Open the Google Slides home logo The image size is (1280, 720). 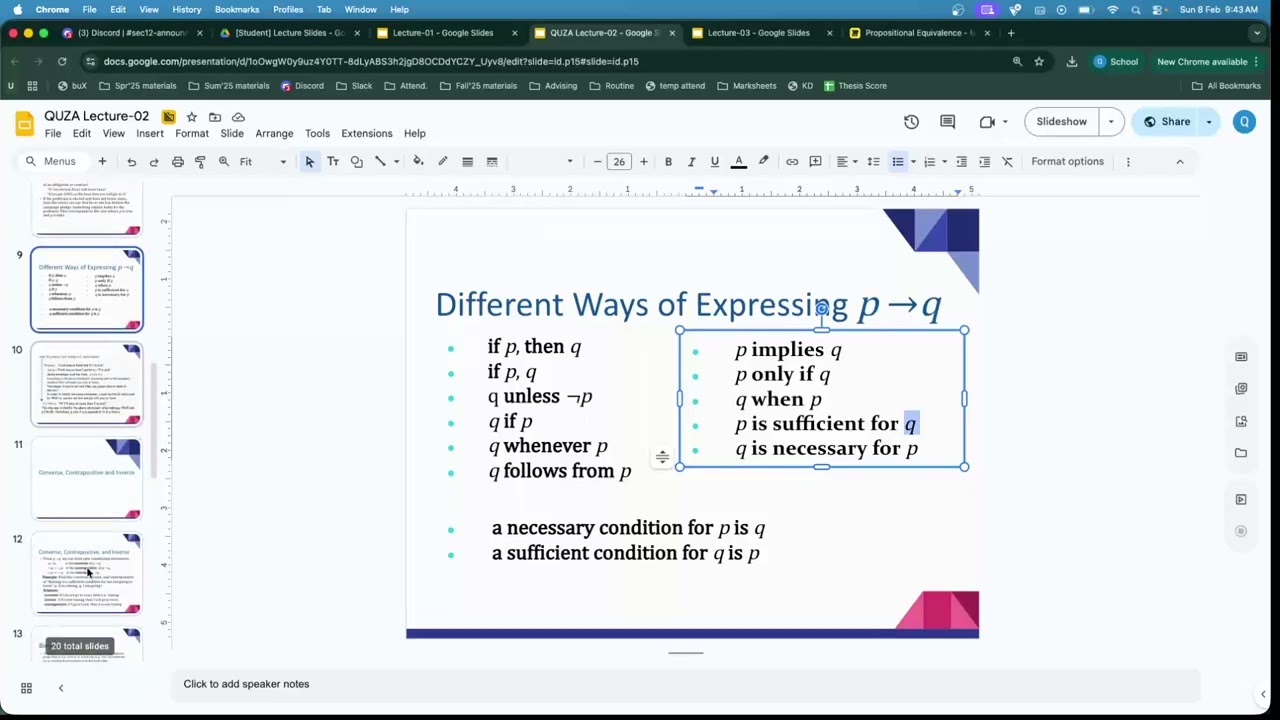[24, 123]
